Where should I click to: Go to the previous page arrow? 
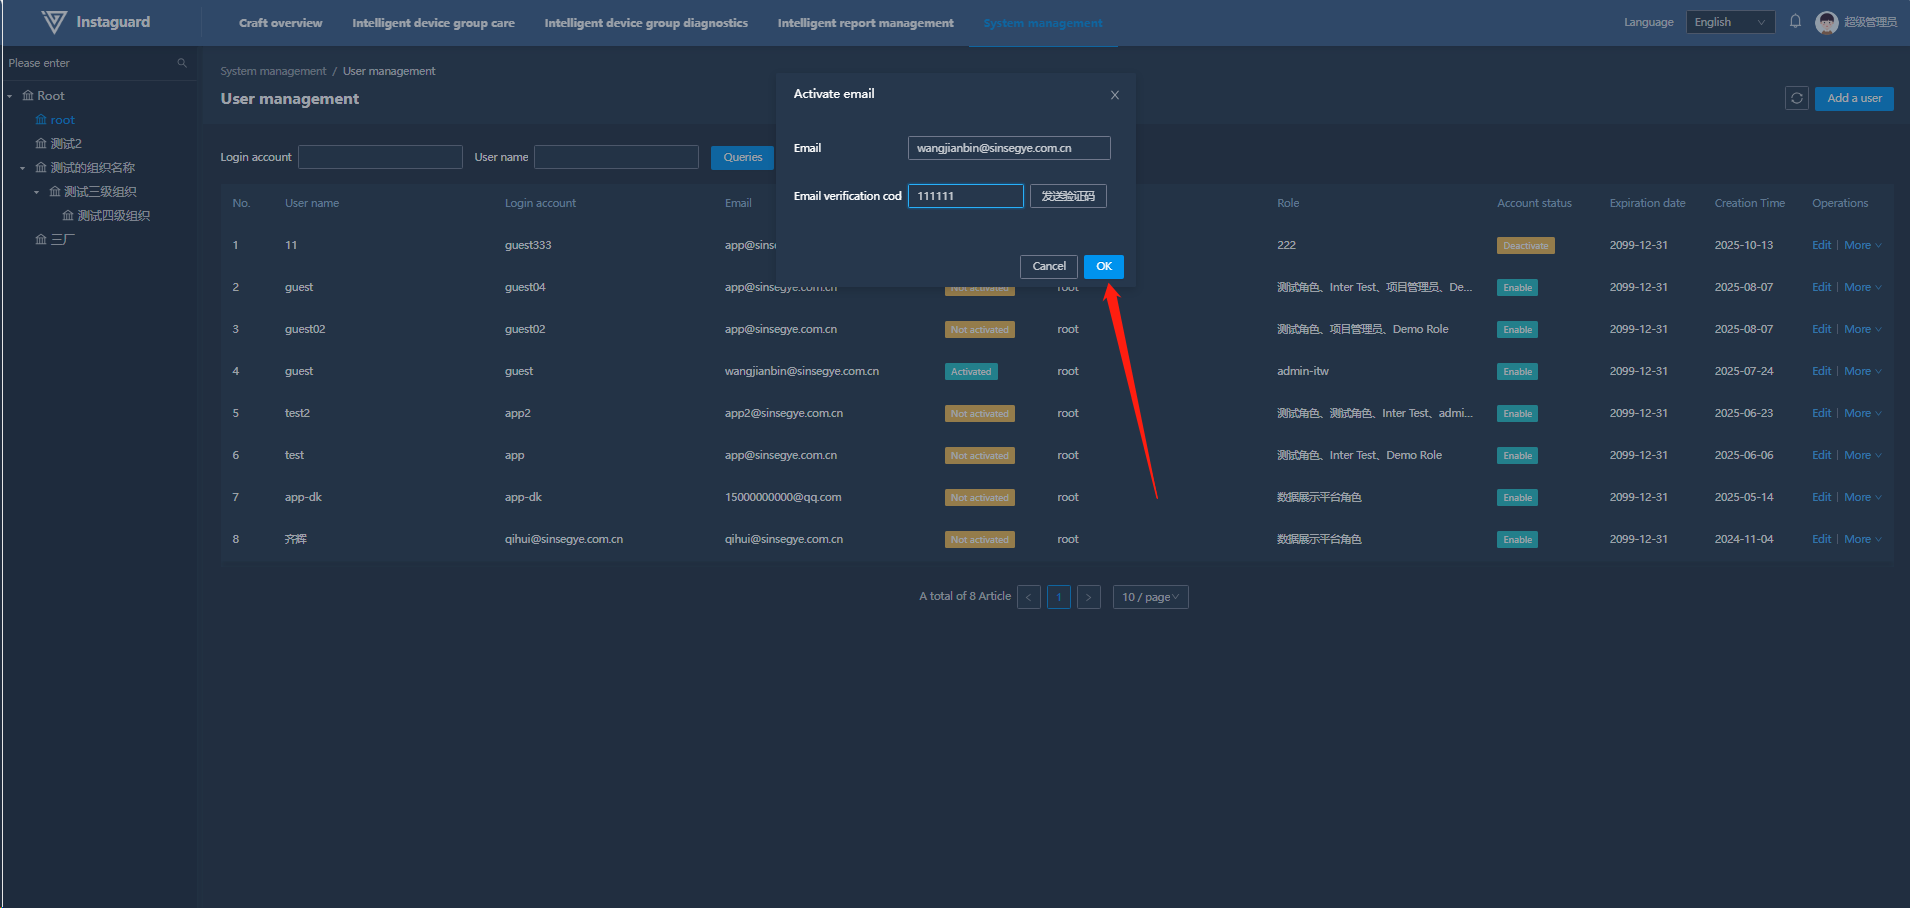pos(1028,597)
